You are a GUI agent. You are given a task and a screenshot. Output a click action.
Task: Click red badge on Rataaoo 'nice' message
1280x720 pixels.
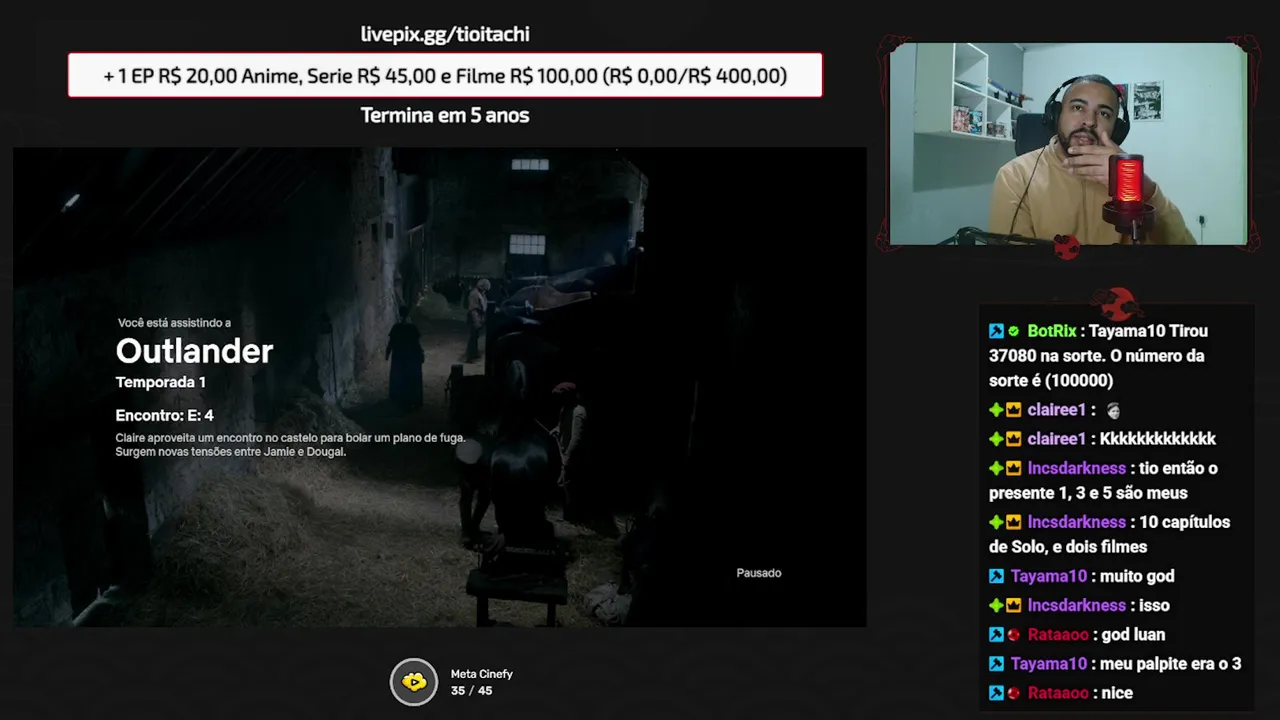point(1013,693)
